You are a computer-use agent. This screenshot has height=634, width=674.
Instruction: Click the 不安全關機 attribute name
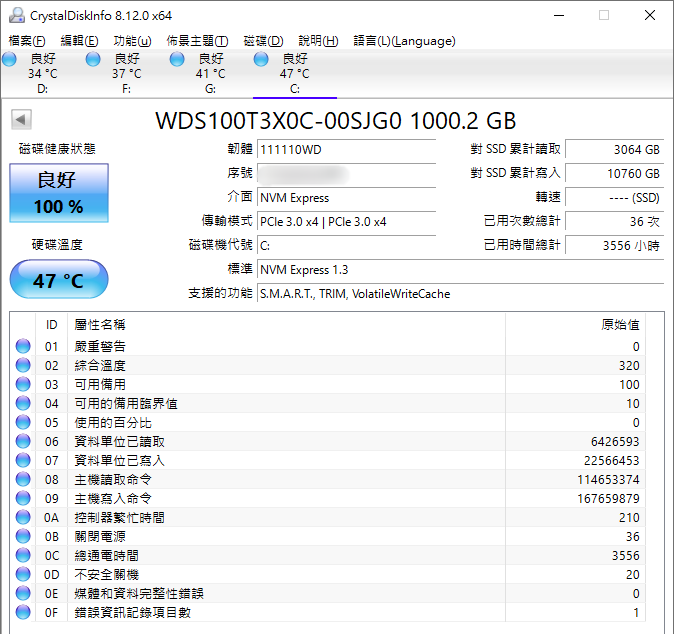coord(106,575)
